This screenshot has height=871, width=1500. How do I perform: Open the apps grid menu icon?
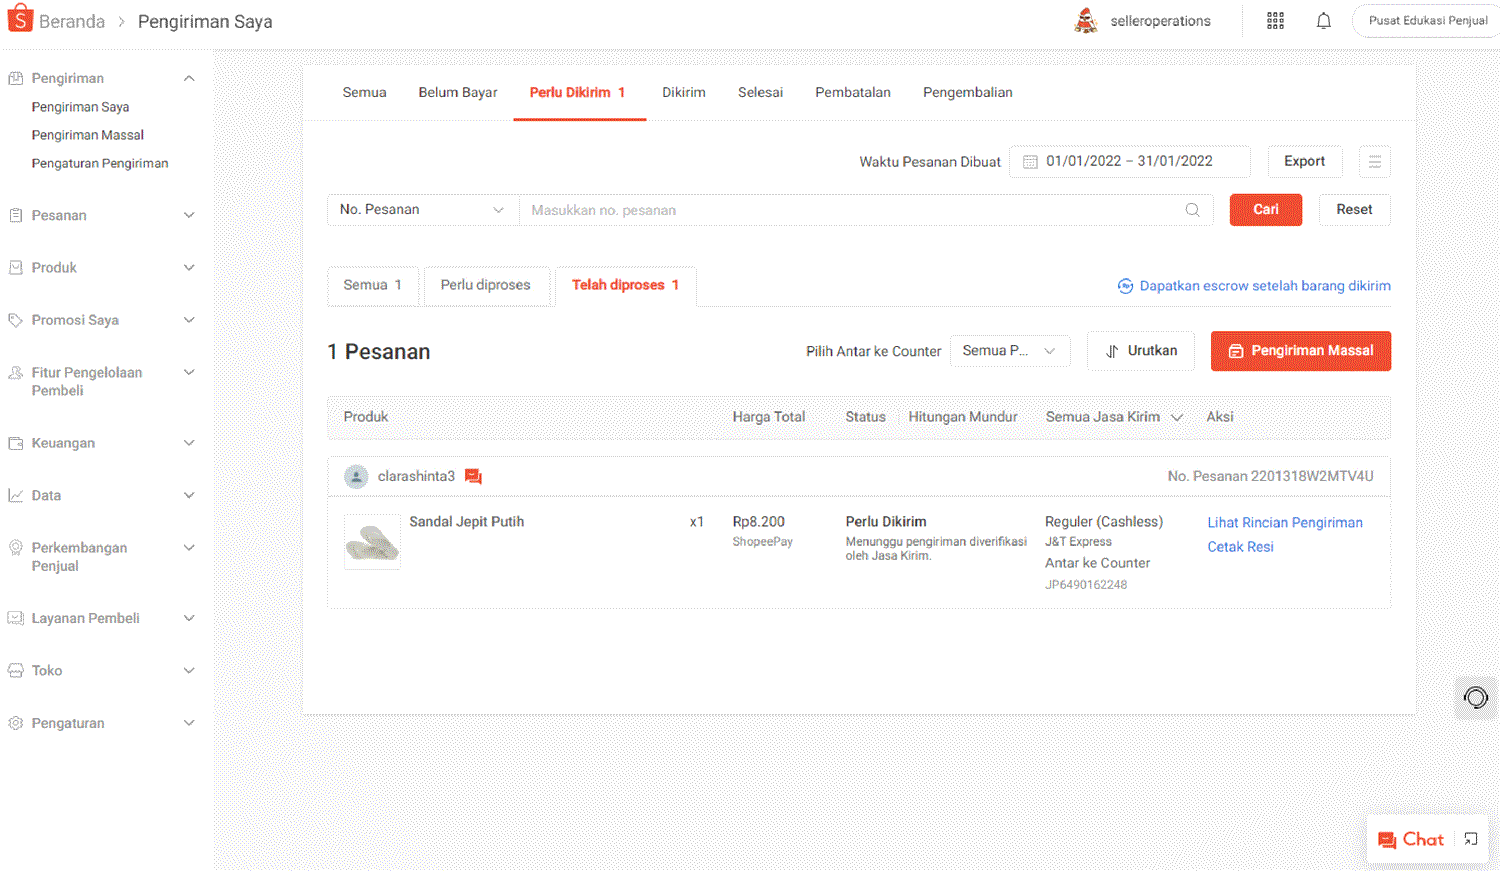(1275, 21)
